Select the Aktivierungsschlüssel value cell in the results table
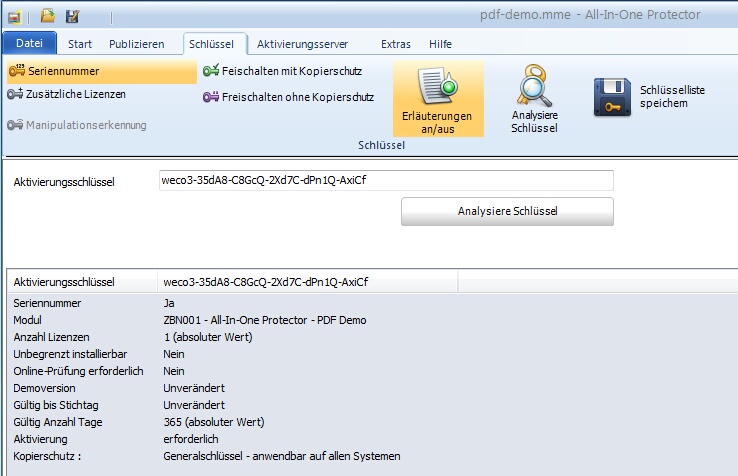This screenshot has width=738, height=476. (308, 283)
